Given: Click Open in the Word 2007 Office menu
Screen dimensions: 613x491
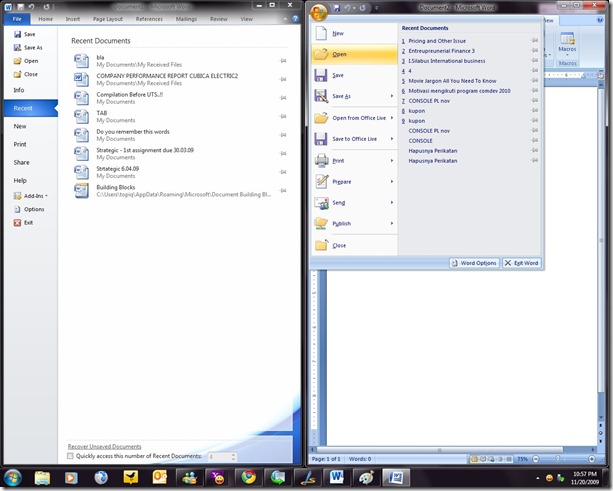Looking at the screenshot, I should [355, 54].
